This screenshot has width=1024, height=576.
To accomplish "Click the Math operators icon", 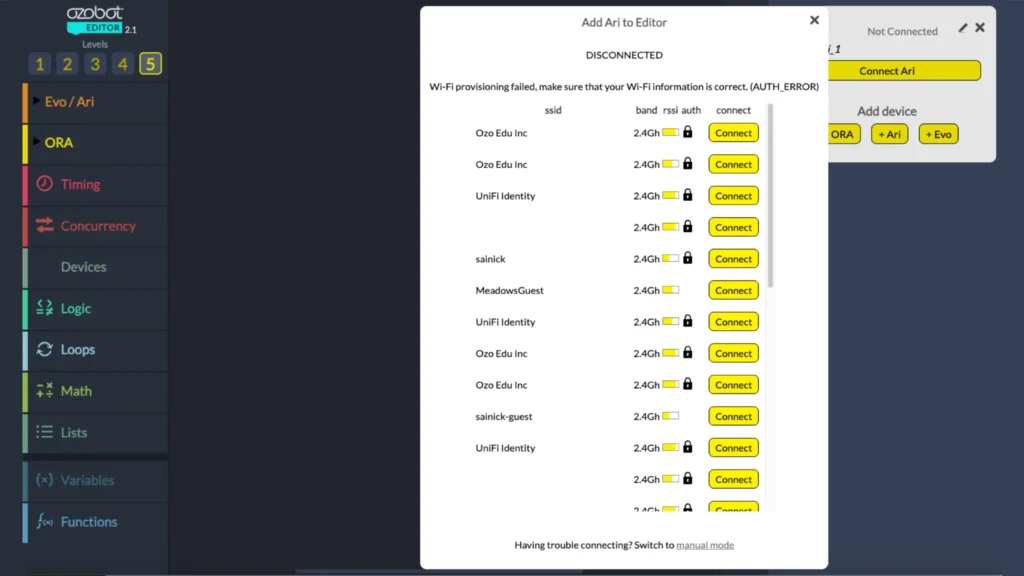I will (x=44, y=391).
